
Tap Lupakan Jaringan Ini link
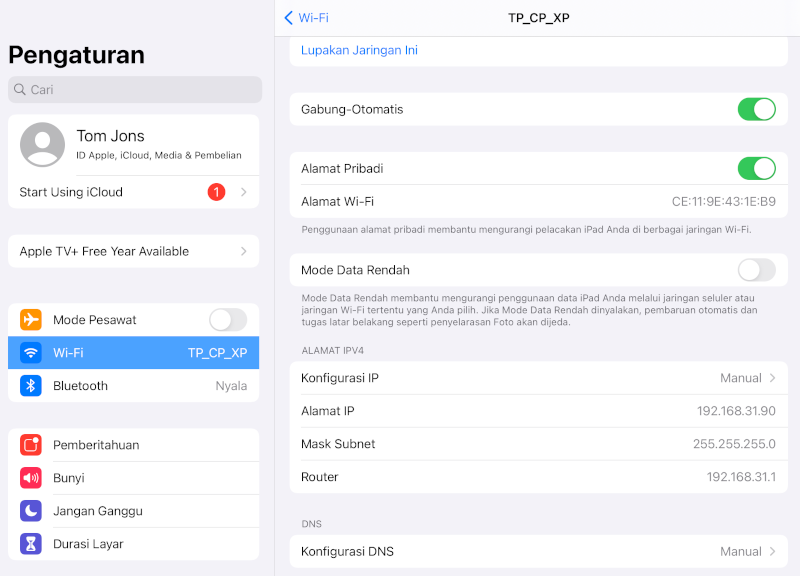coord(359,50)
